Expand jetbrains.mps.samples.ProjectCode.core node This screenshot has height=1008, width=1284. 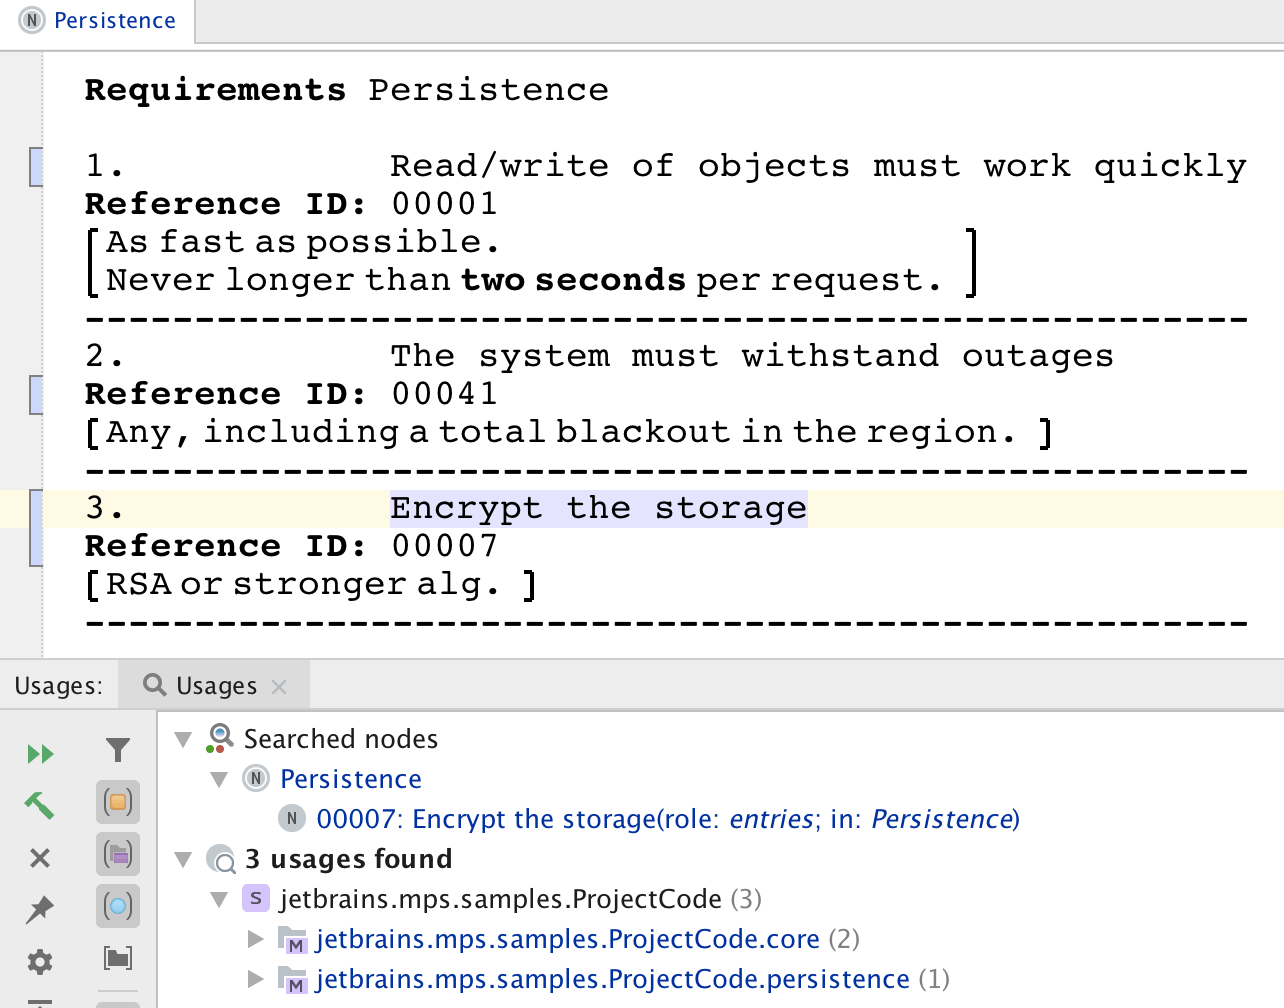(x=255, y=939)
